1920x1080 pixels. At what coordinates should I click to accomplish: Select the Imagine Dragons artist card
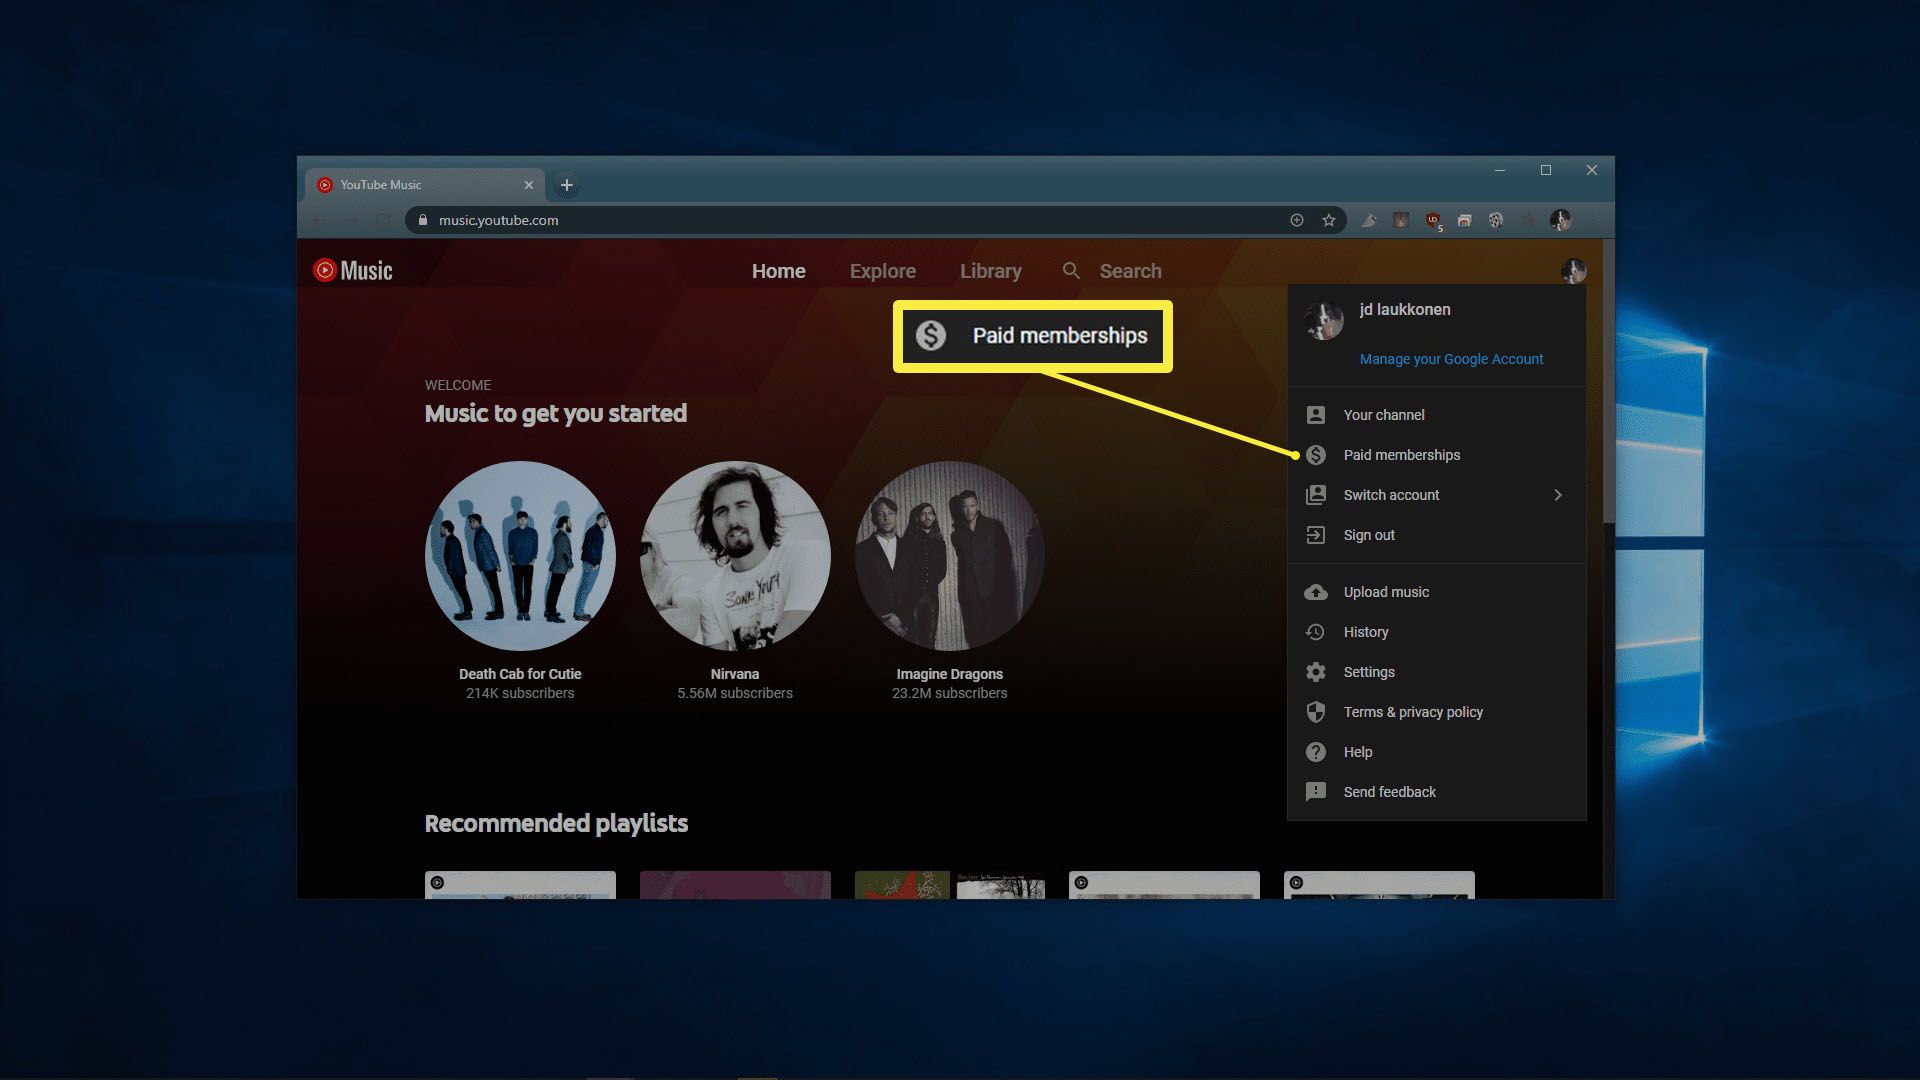(x=948, y=583)
